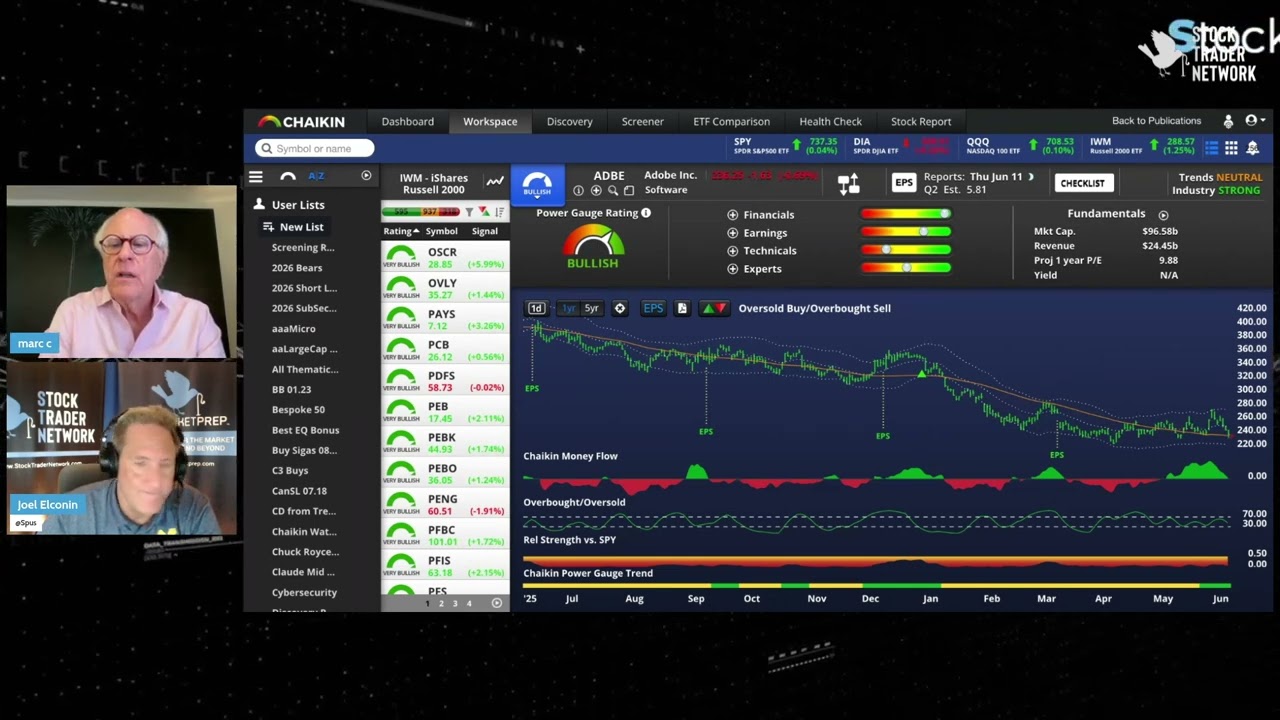Viewport: 1280px width, 720px height.
Task: Select the 5yr chart range
Action: pos(591,308)
